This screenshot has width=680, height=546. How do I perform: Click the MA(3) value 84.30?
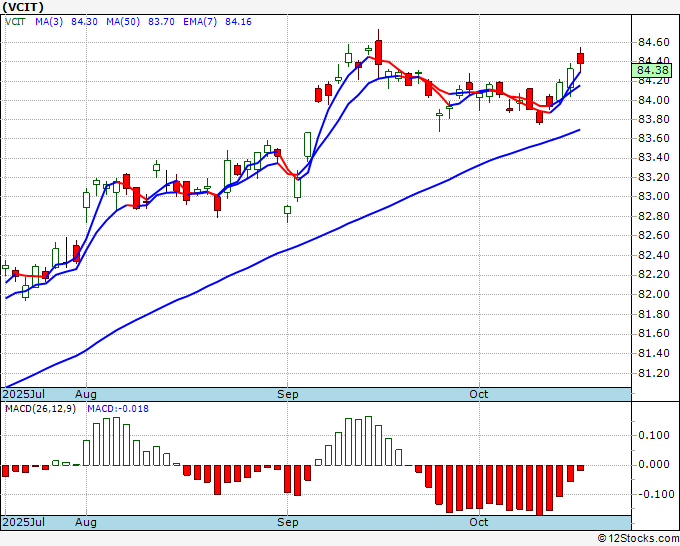pyautogui.click(x=84, y=22)
